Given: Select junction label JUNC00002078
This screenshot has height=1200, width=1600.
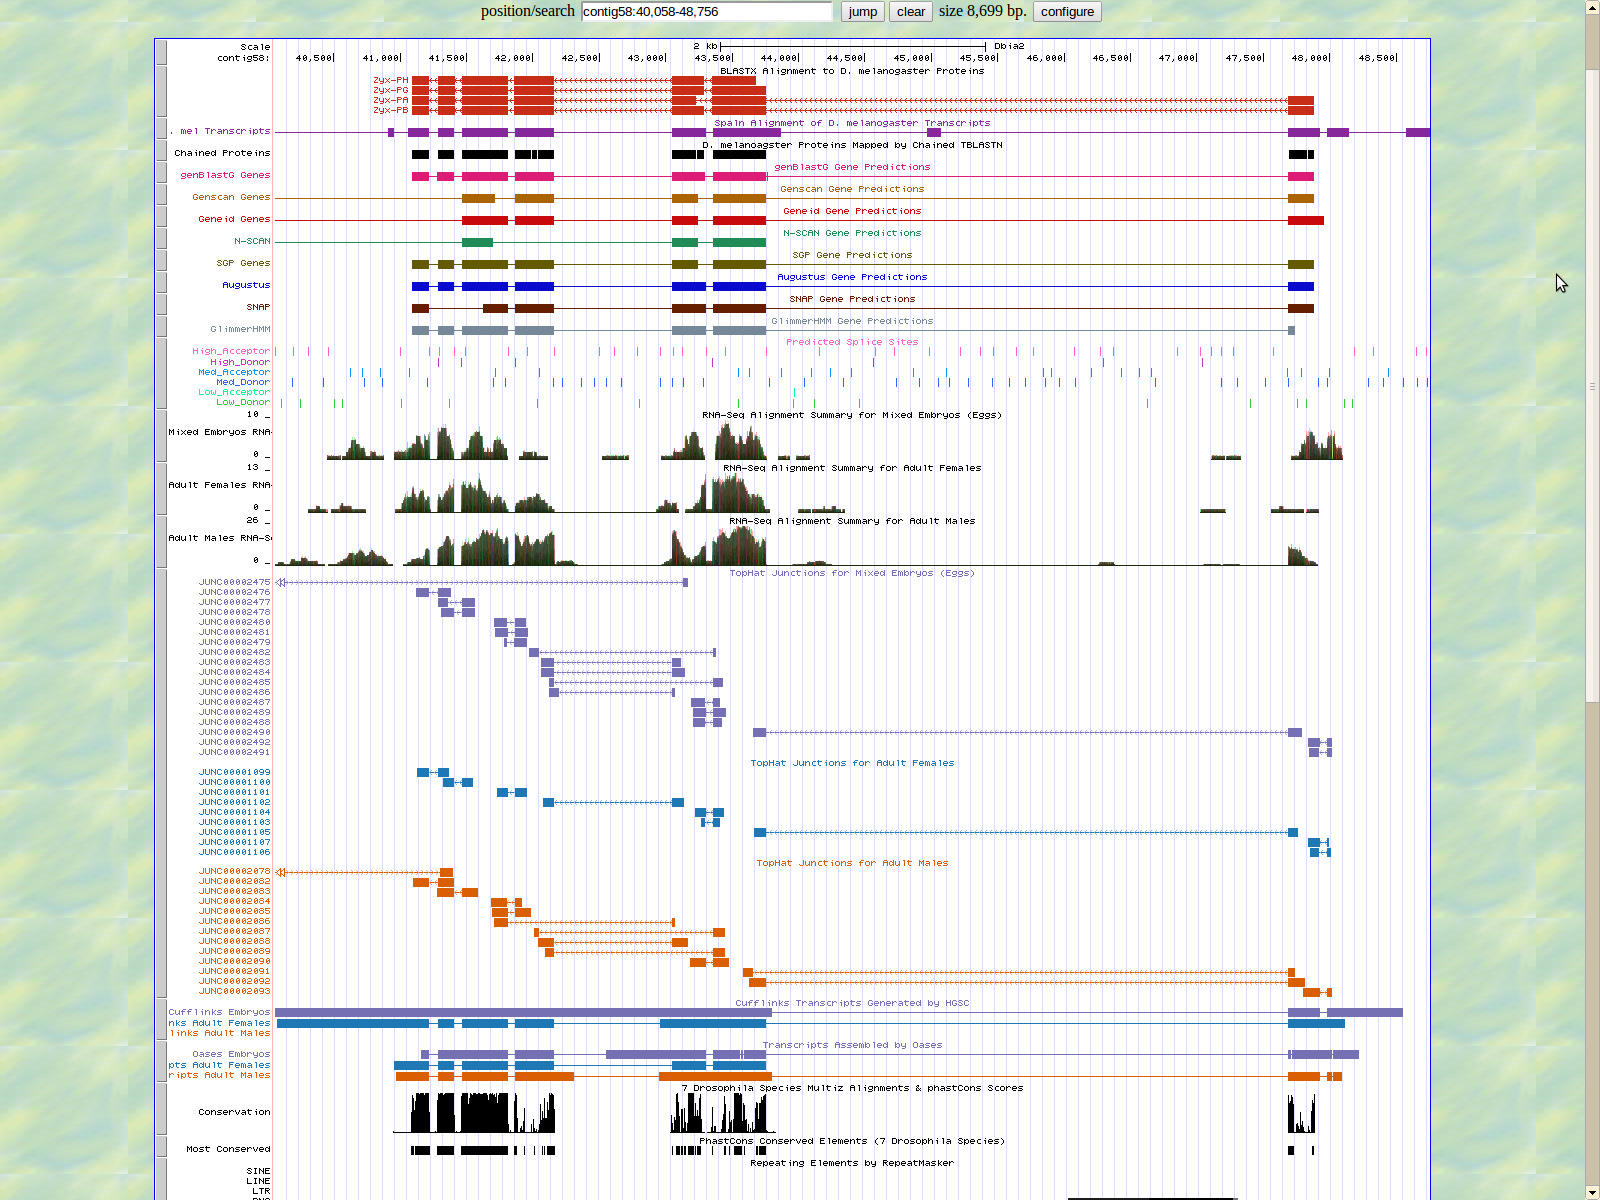Looking at the screenshot, I should pyautogui.click(x=234, y=871).
